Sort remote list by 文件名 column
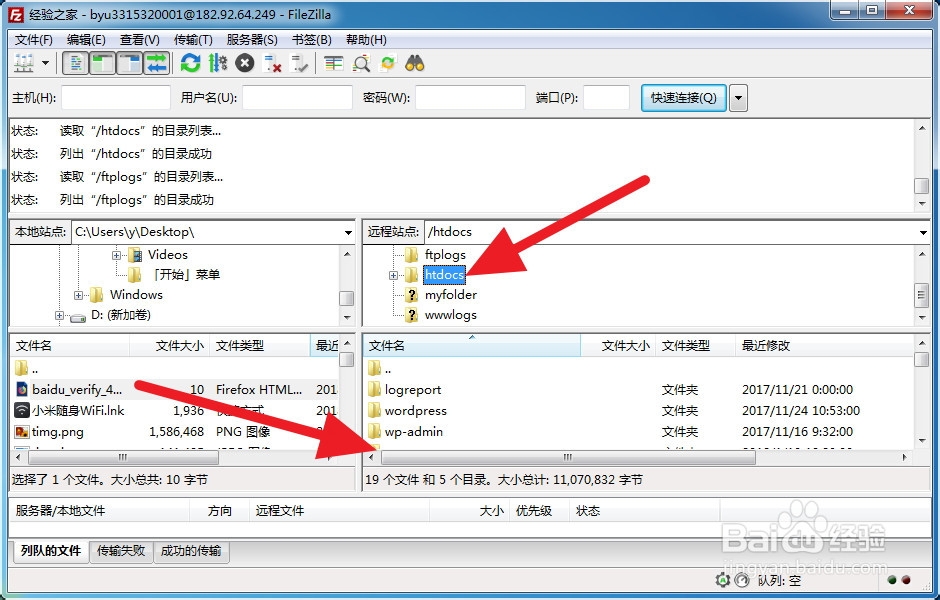 472,345
